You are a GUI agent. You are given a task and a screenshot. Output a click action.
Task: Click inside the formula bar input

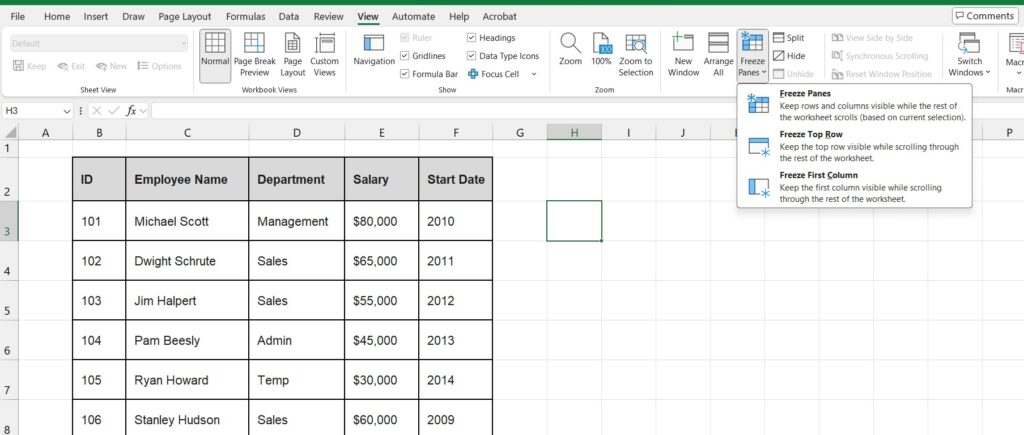tap(586, 111)
